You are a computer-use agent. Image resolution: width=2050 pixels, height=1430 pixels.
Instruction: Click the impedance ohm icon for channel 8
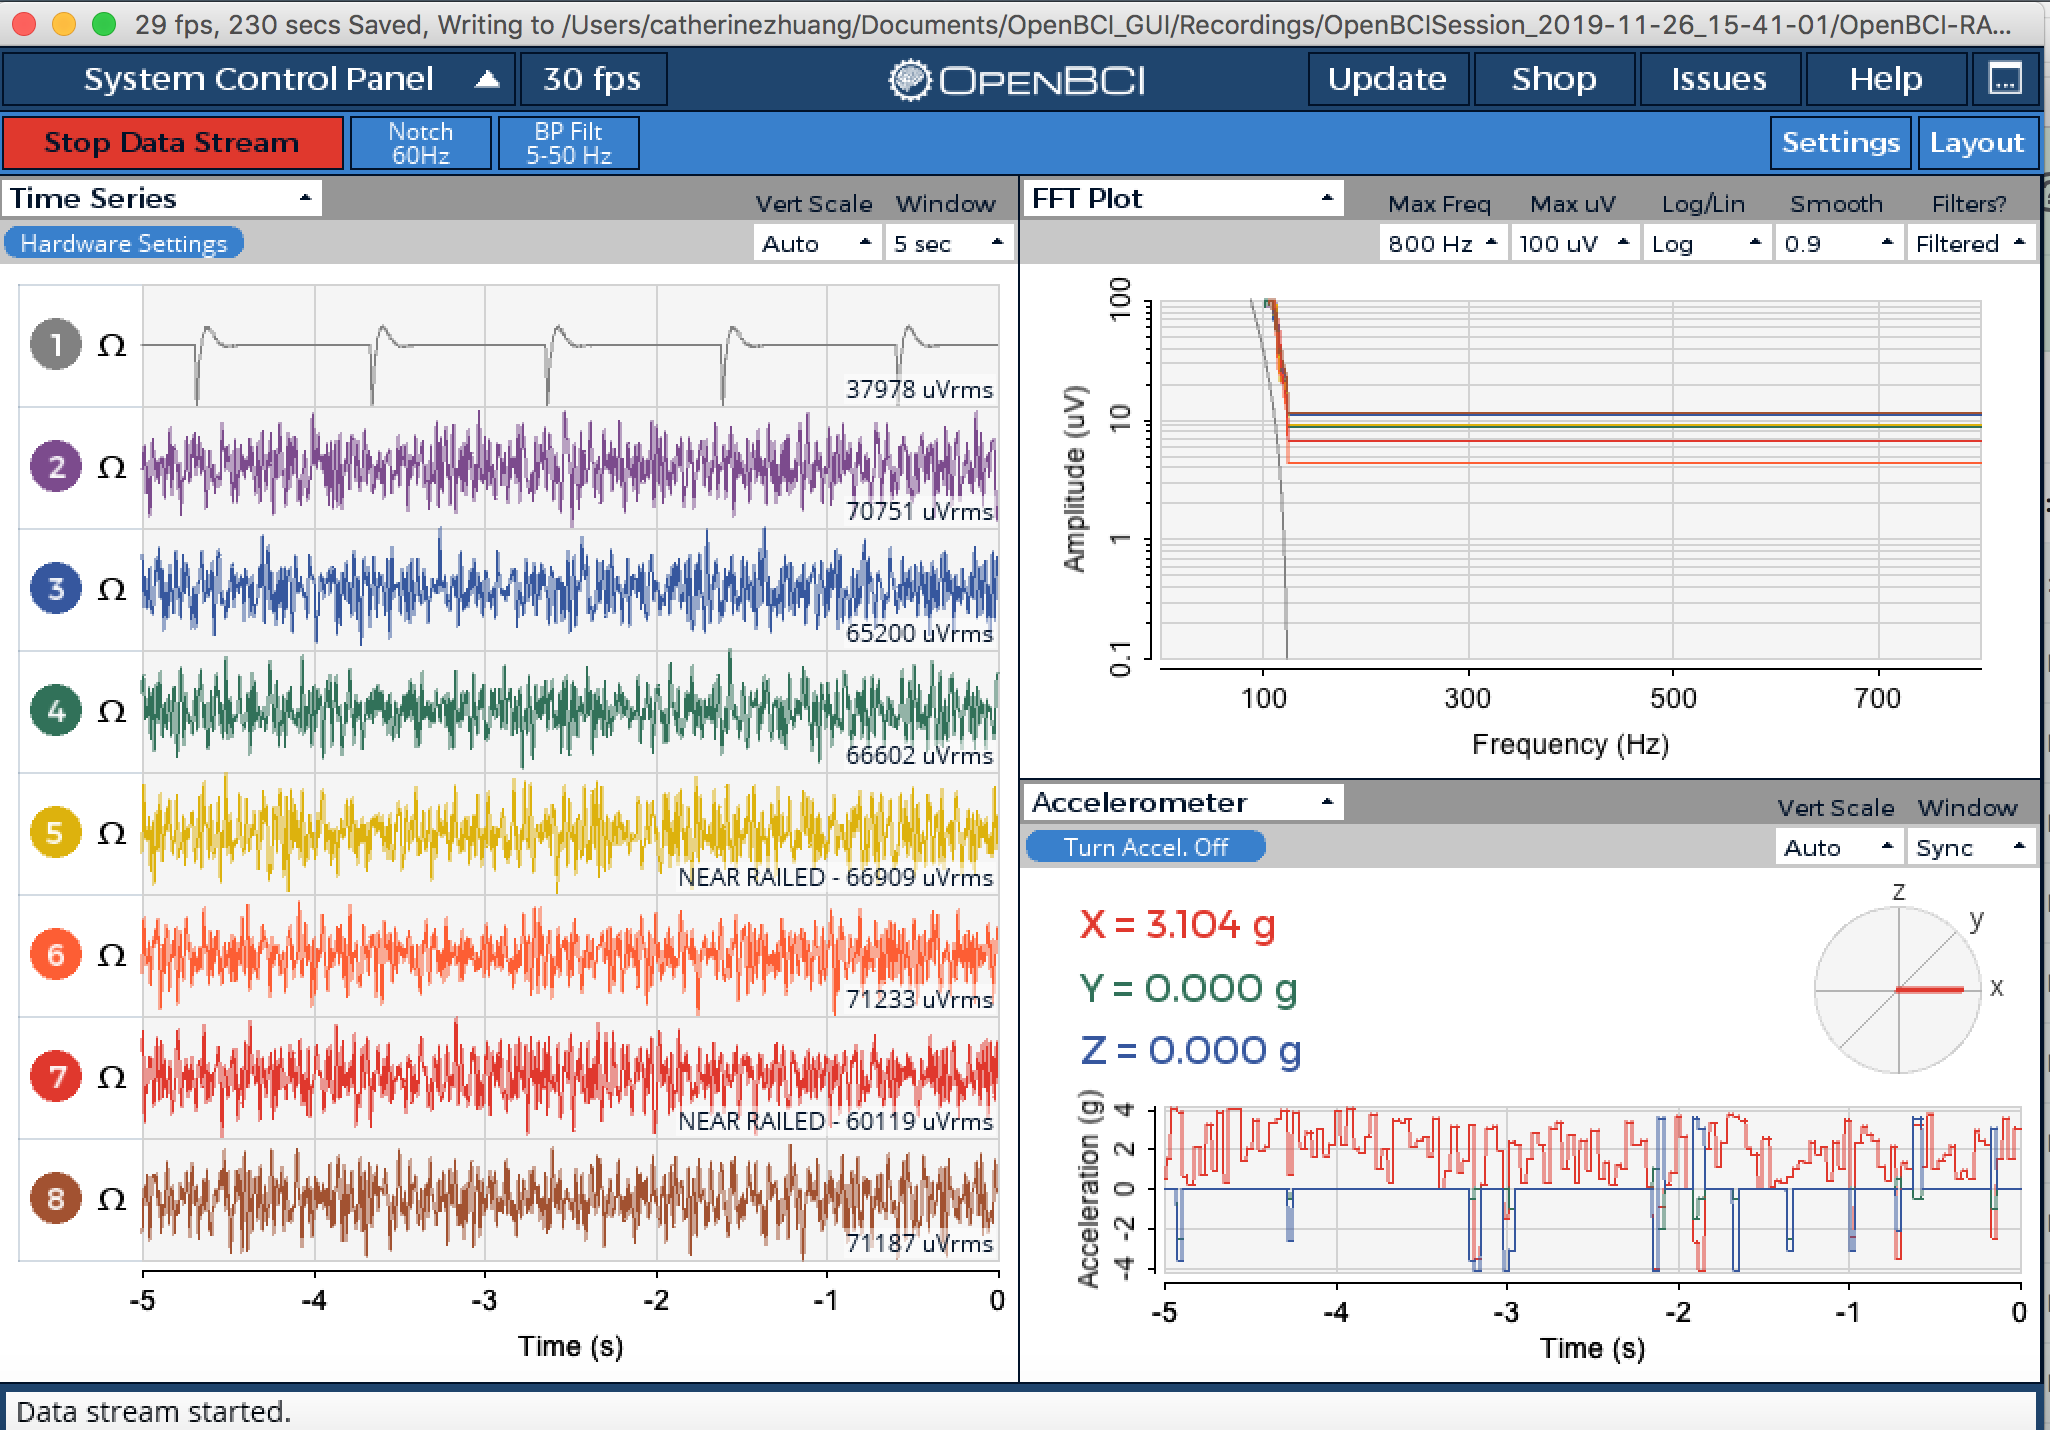tap(112, 1200)
